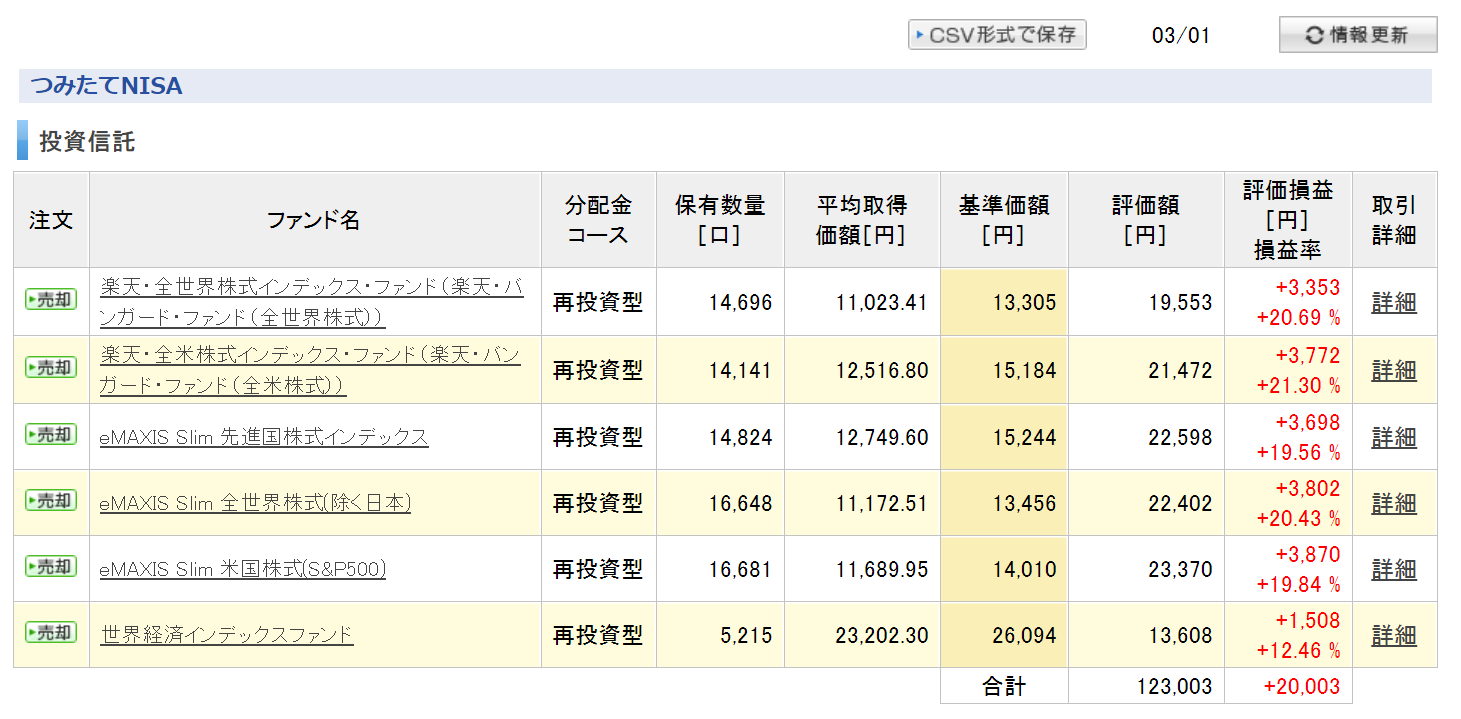Click holding quantity 16,648

[741, 504]
